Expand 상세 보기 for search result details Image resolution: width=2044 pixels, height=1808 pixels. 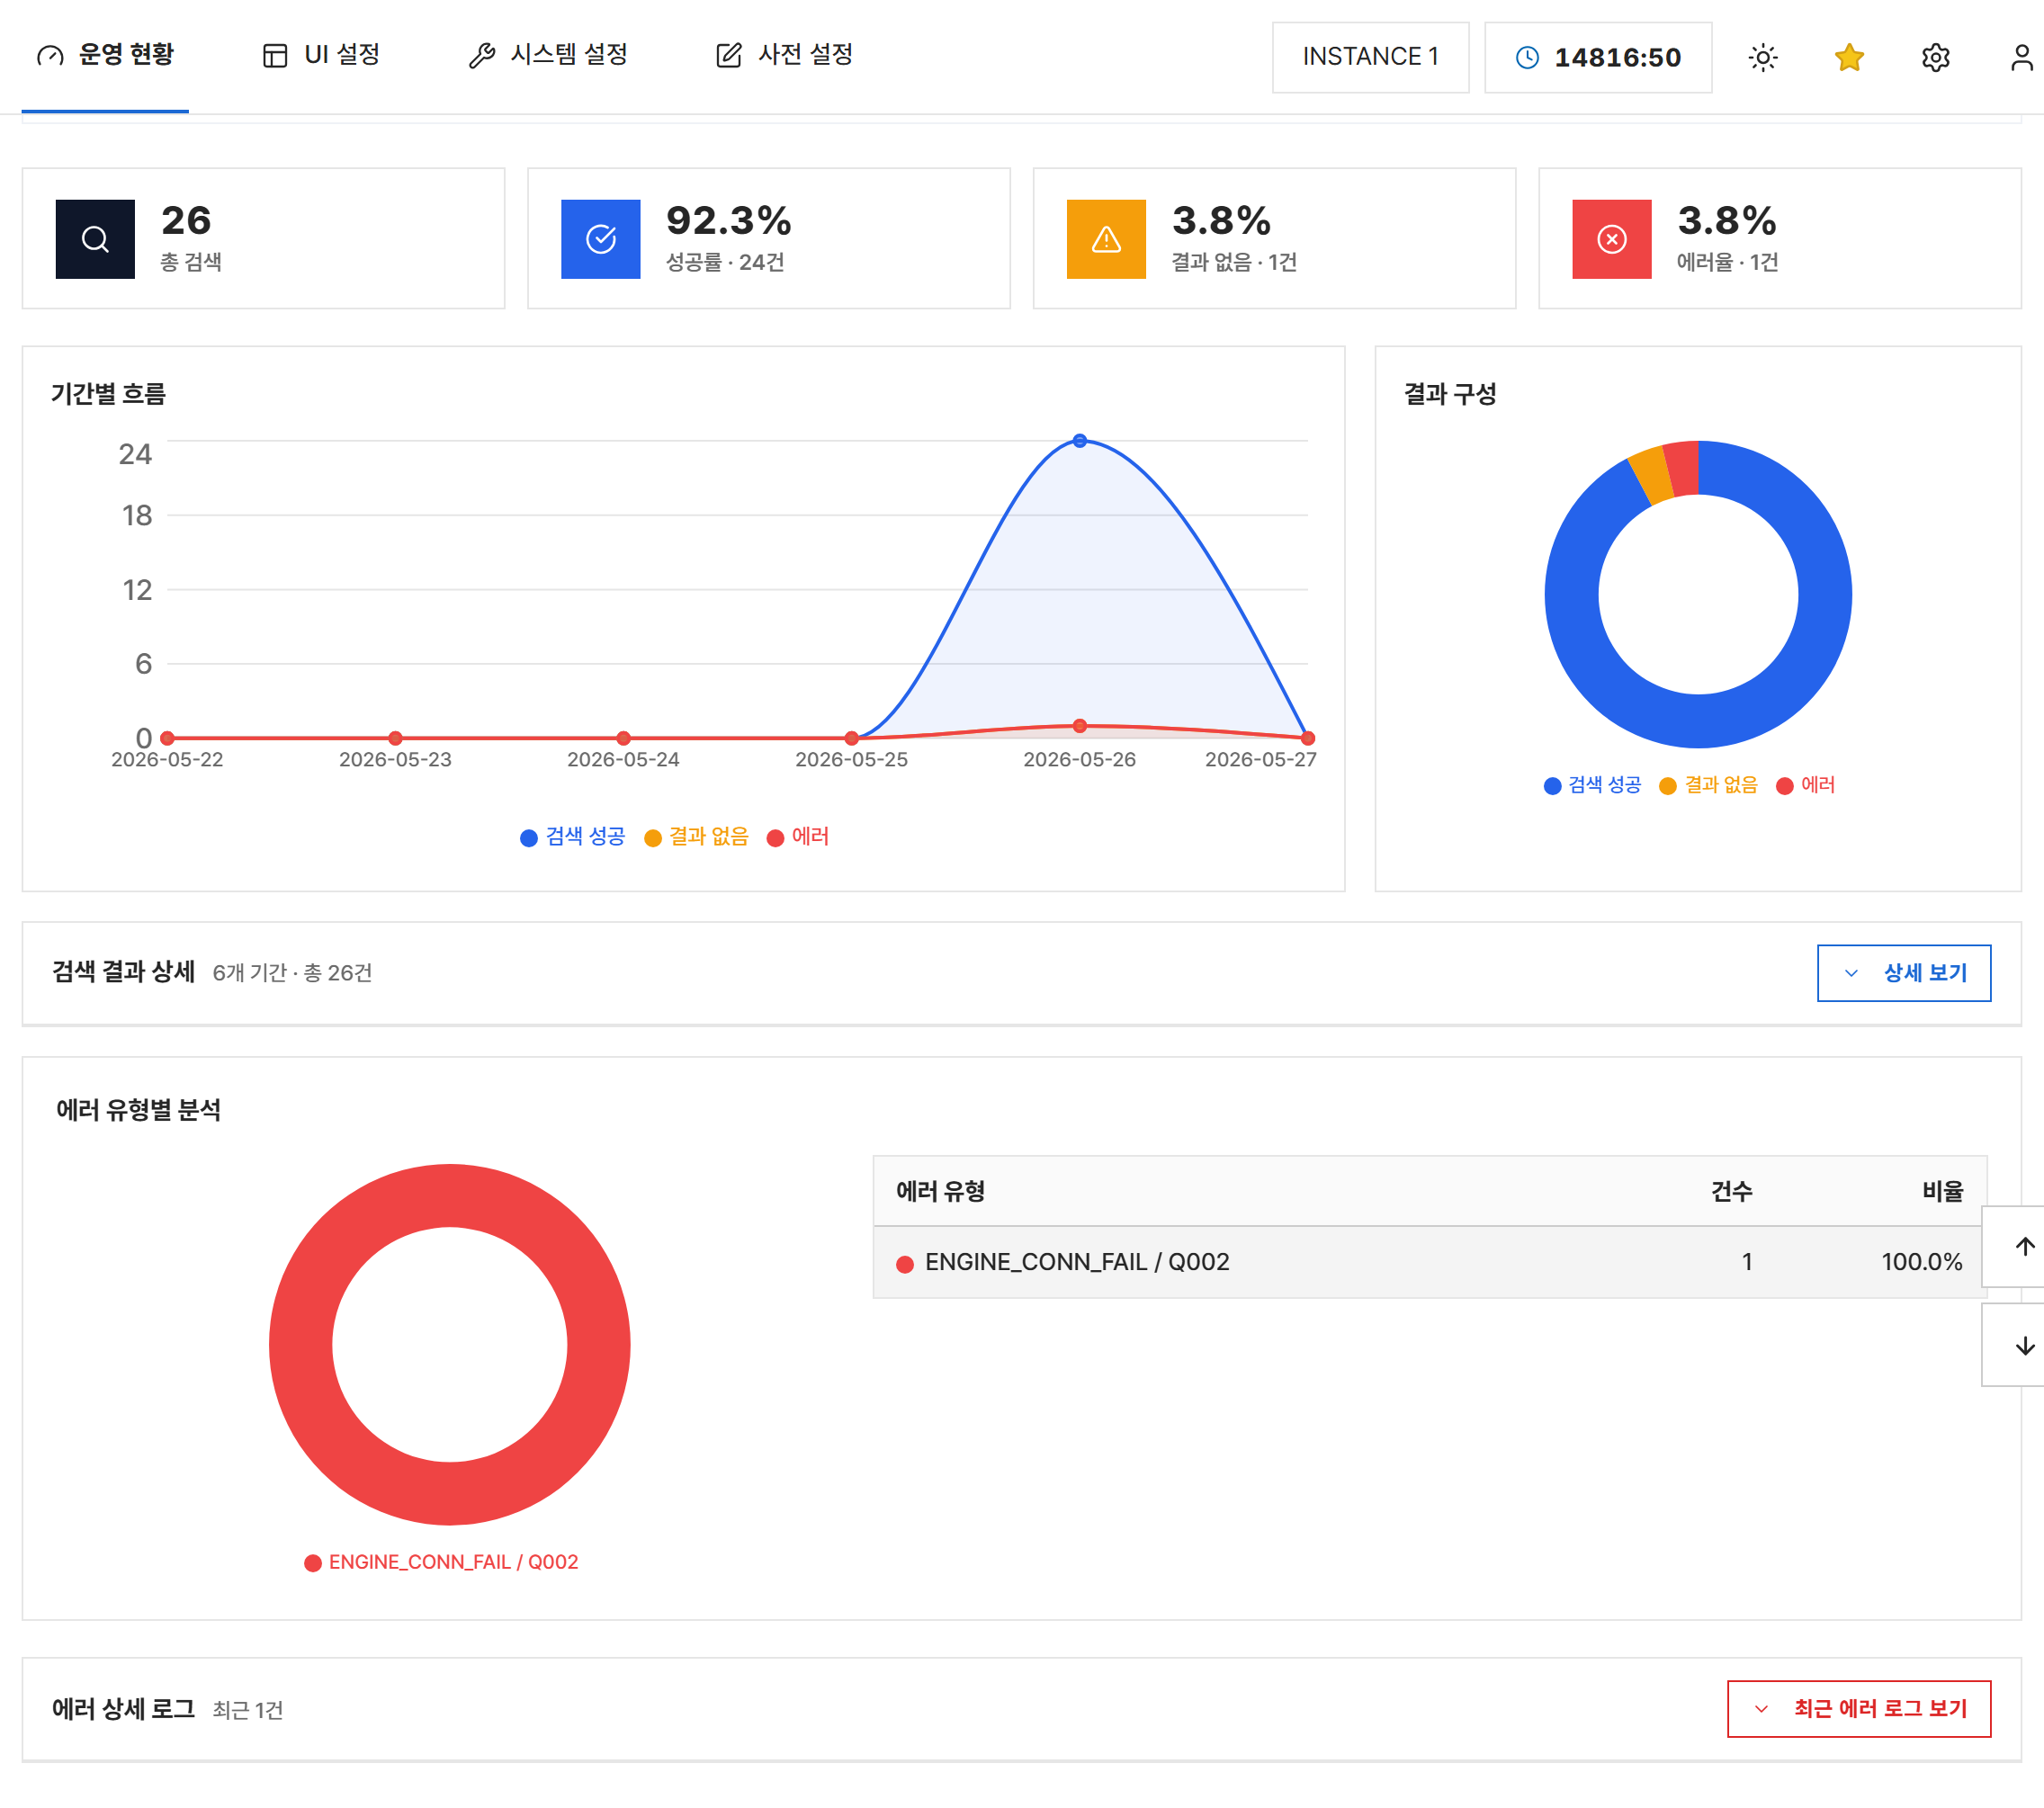pos(1903,972)
